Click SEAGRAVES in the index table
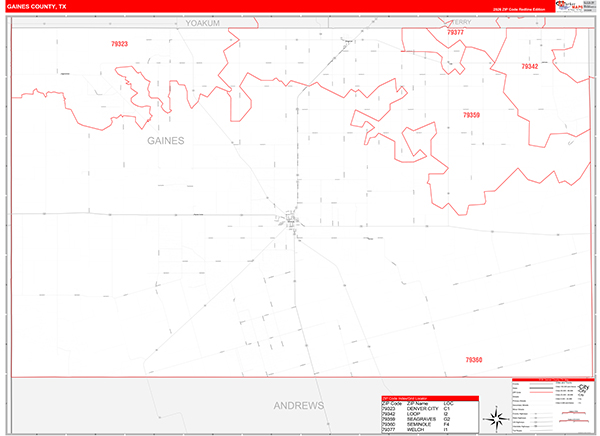This screenshot has width=600, height=436. pos(421,419)
